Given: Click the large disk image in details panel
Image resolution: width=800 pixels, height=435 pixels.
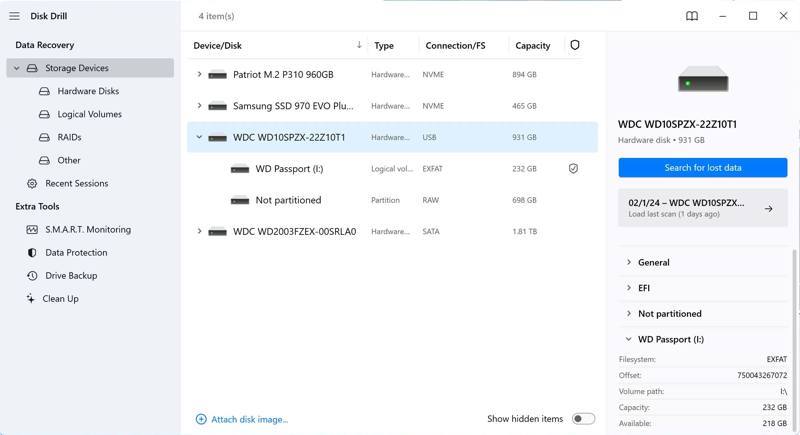Looking at the screenshot, I should click(703, 79).
